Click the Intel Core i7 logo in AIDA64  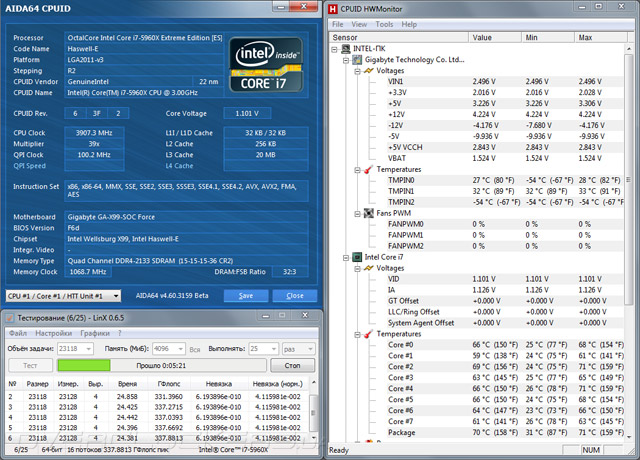[266, 64]
